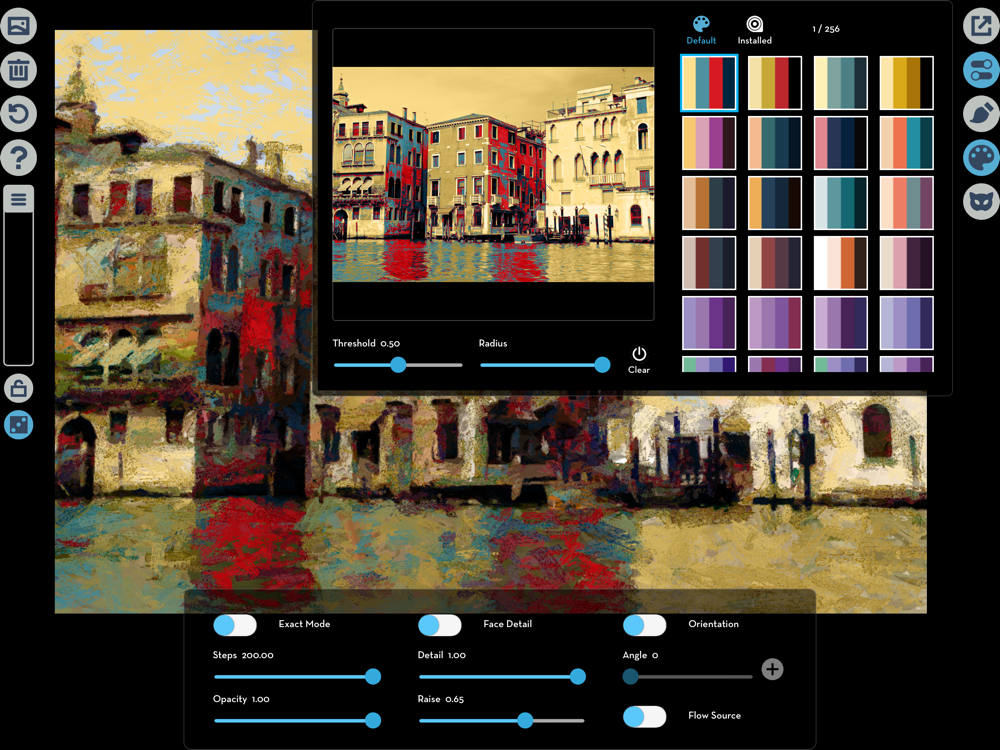Toggle the Flow Source switch
This screenshot has width=1000, height=750.
[x=644, y=716]
